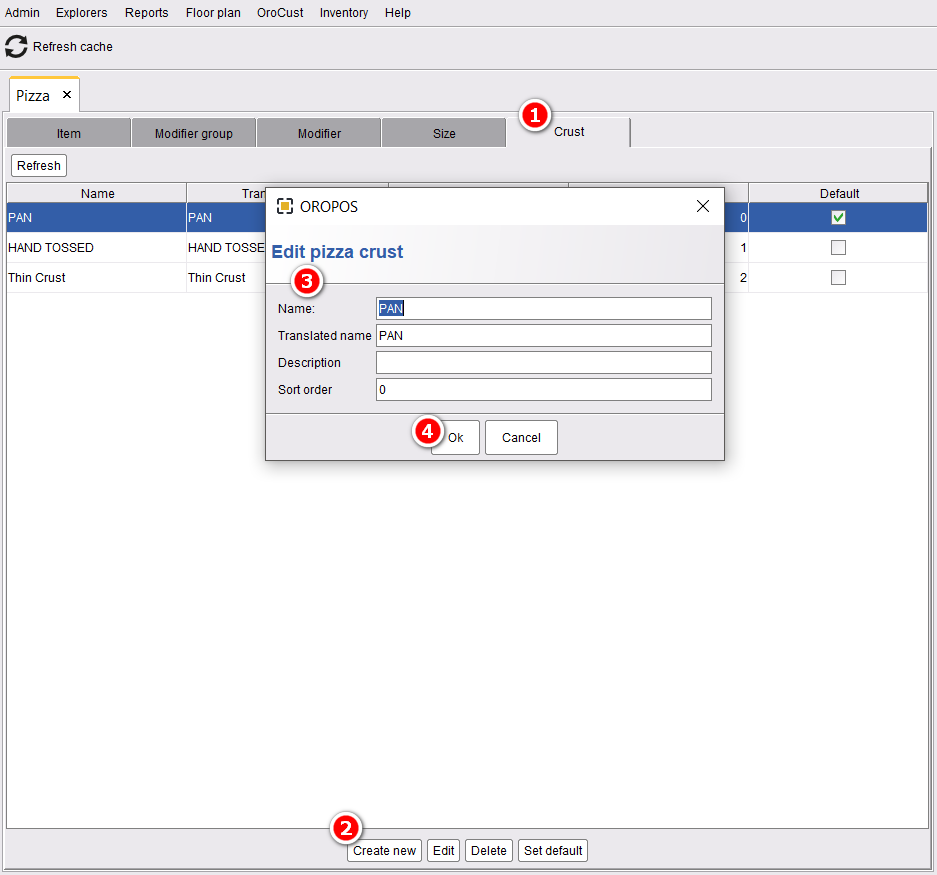Open the Reports menu
Screen dimensions: 937x875
coord(146,13)
